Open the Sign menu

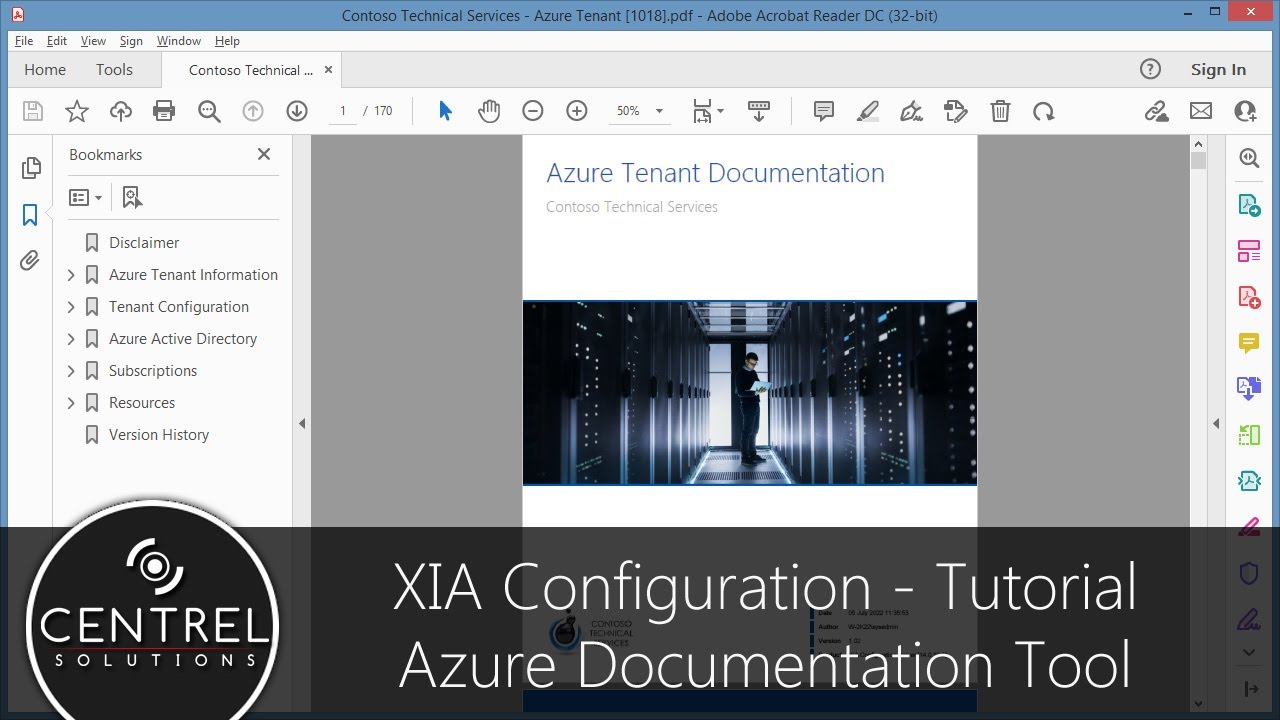point(131,41)
